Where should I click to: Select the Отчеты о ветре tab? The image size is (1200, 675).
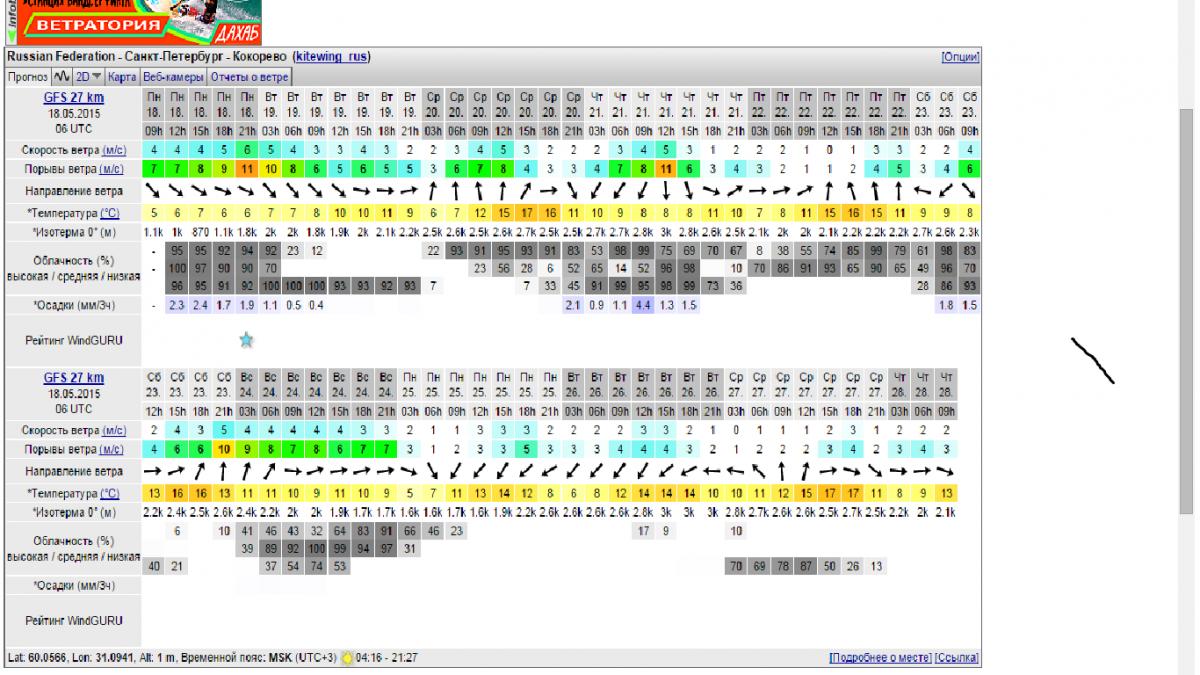pos(250,76)
